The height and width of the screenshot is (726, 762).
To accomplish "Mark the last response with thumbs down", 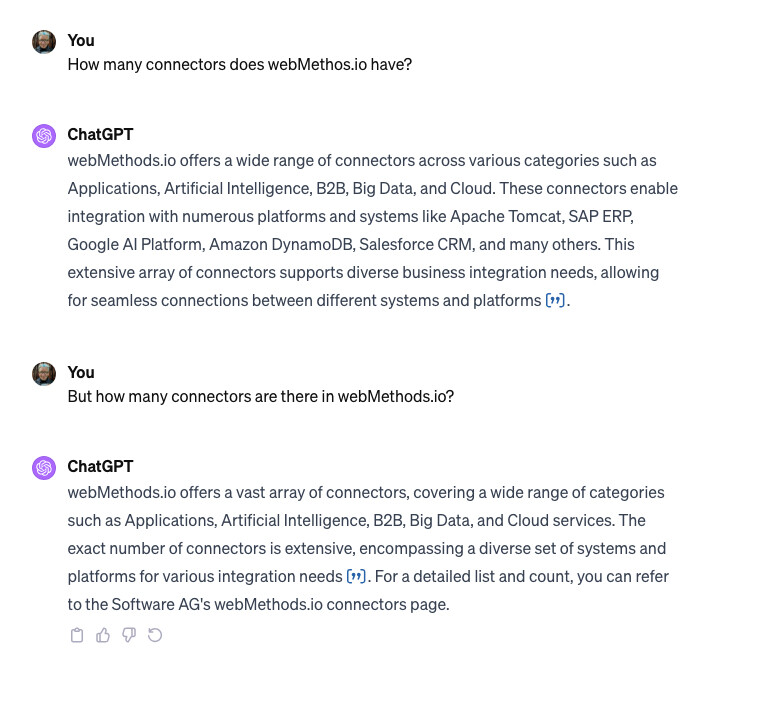I will 129,635.
